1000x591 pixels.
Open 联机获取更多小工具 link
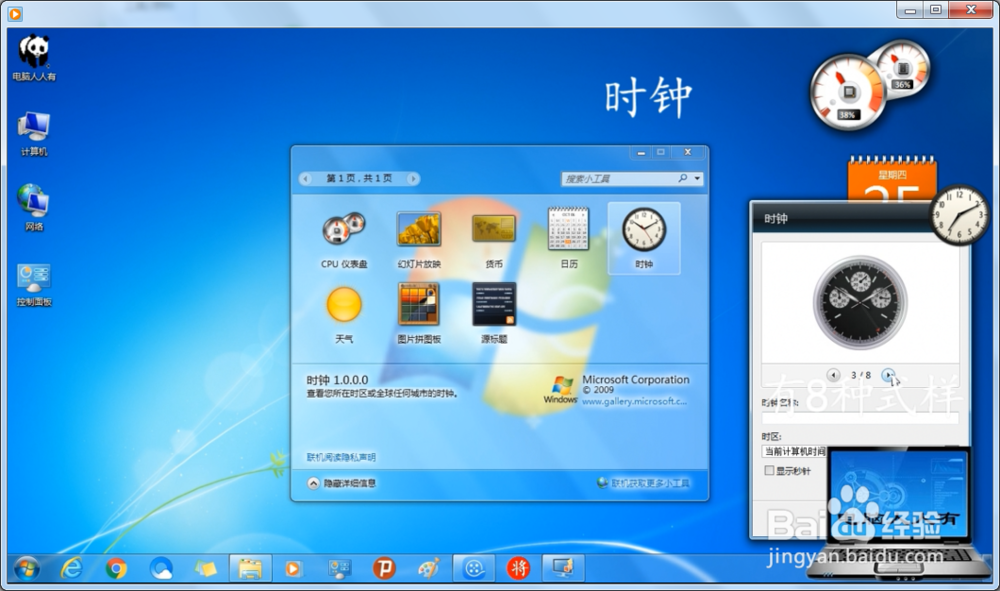pyautogui.click(x=643, y=483)
